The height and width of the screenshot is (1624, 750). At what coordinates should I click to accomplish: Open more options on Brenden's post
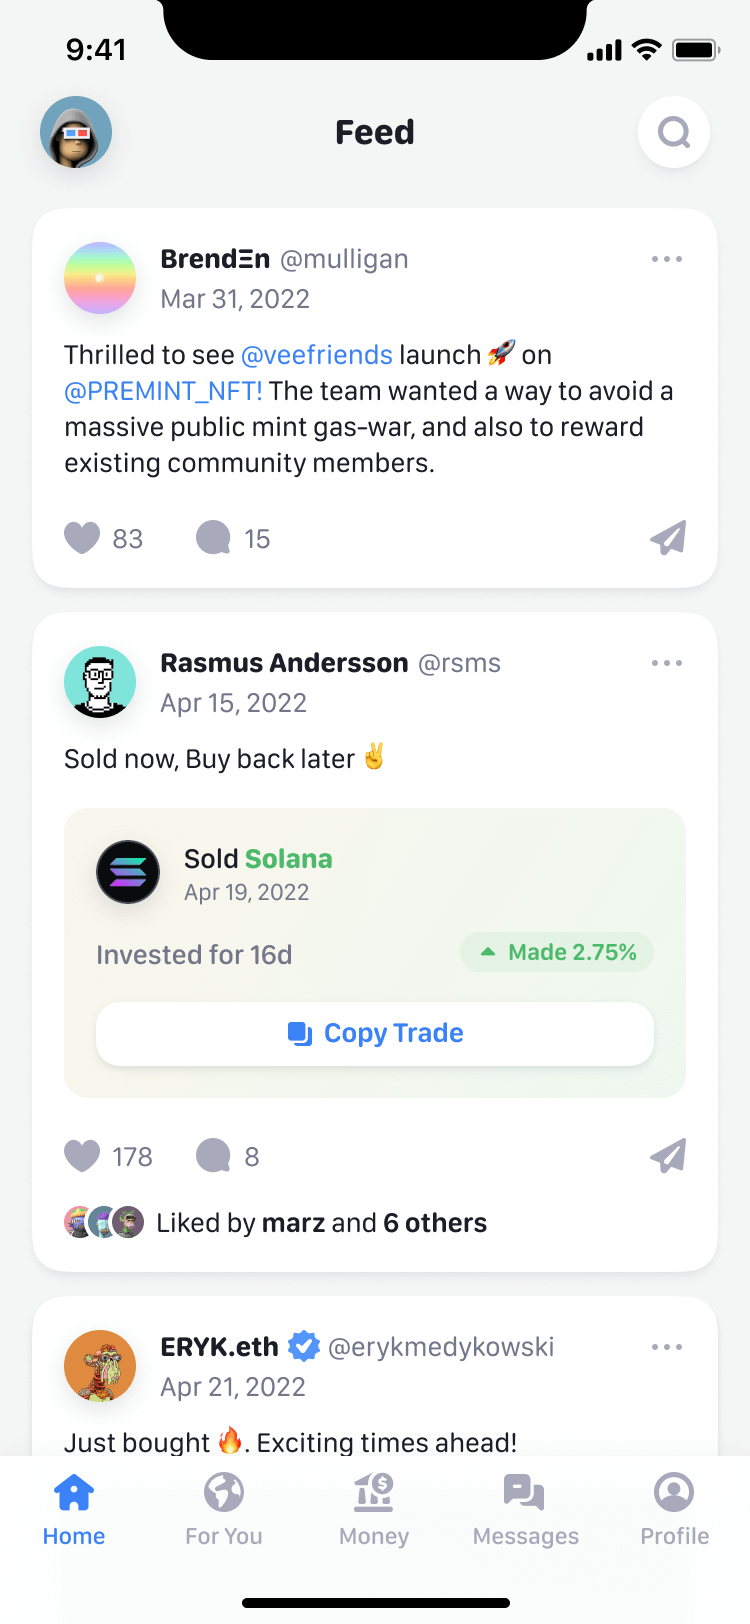point(667,259)
